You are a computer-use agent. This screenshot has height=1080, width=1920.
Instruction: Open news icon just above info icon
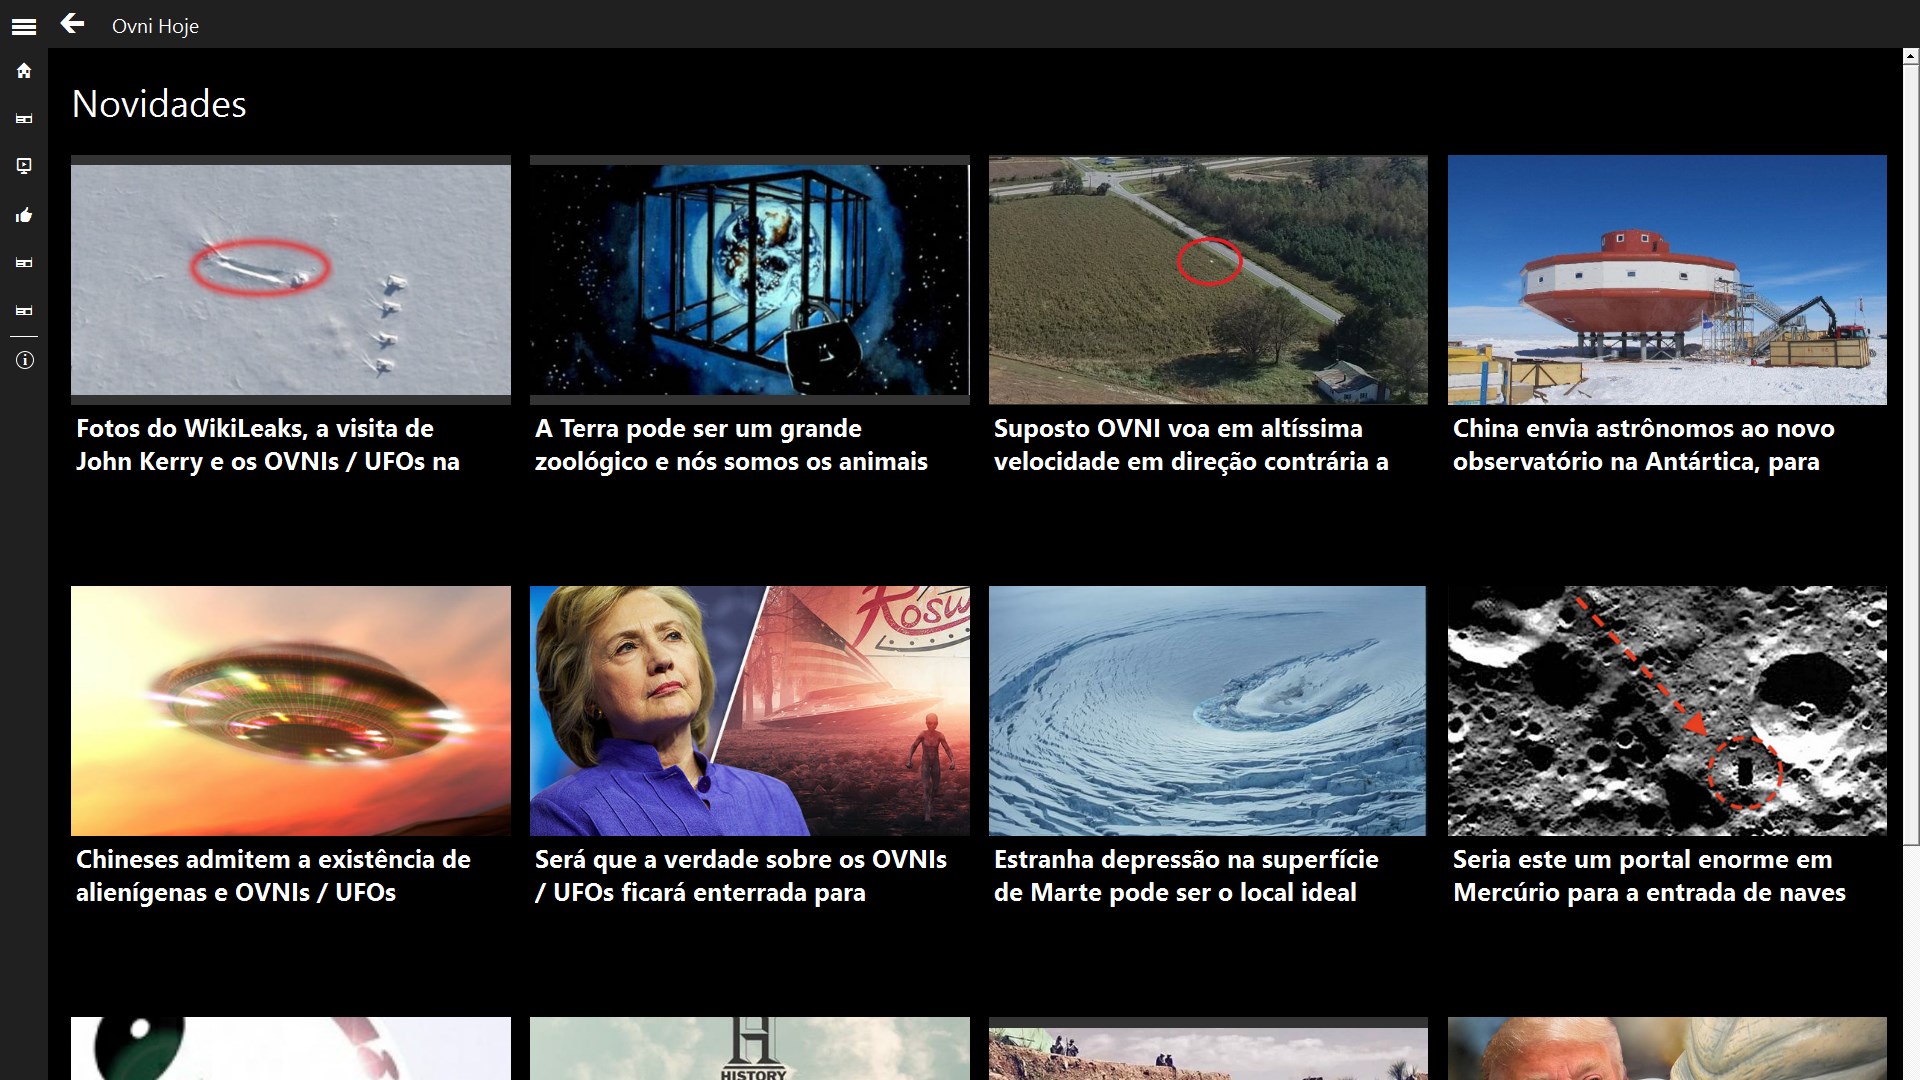[x=24, y=311]
